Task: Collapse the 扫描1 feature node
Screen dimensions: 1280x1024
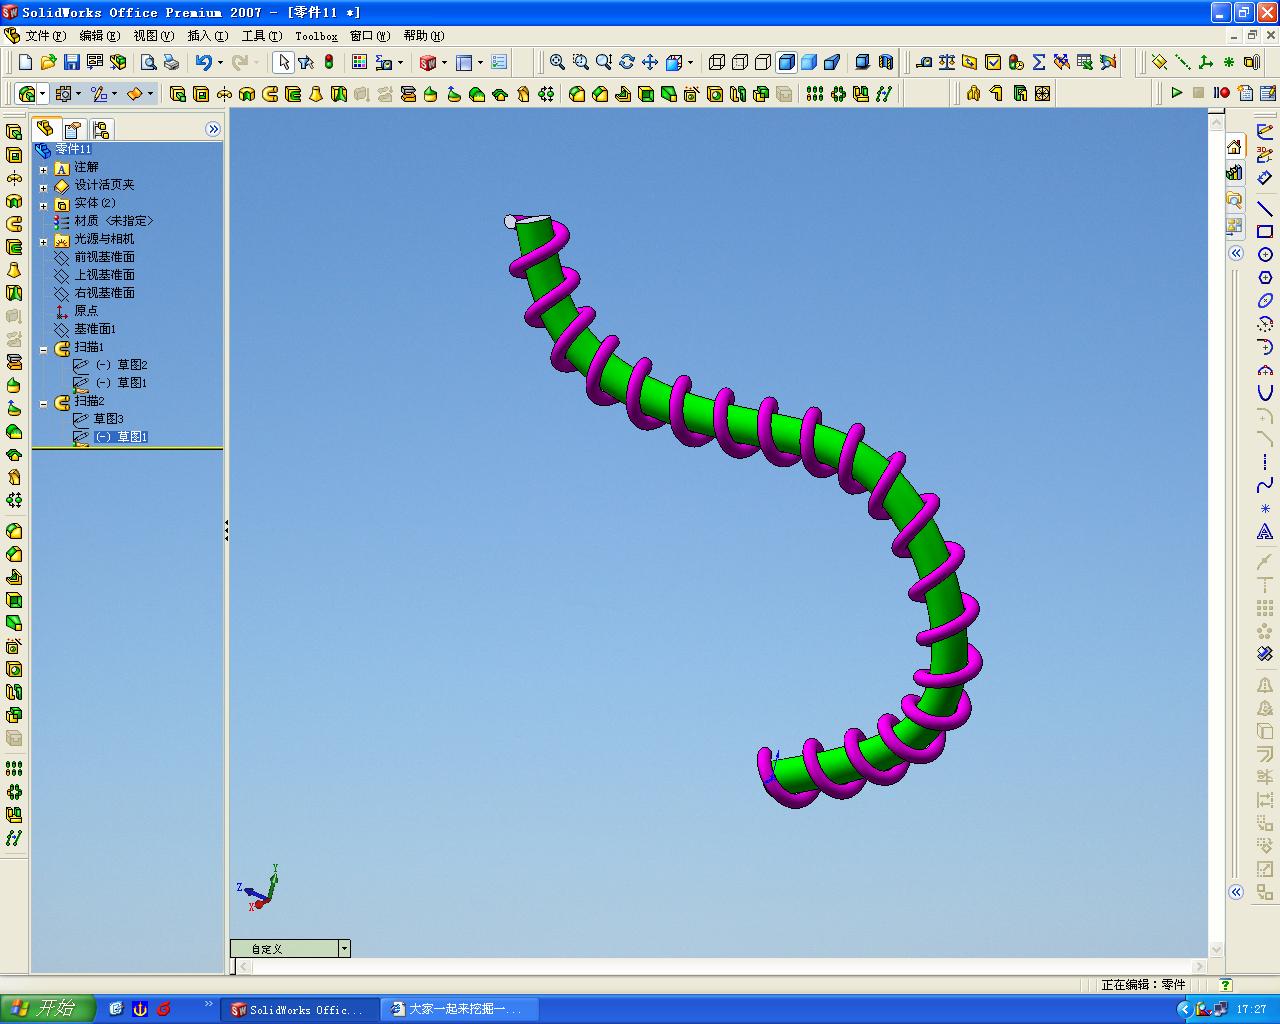Action: point(43,349)
